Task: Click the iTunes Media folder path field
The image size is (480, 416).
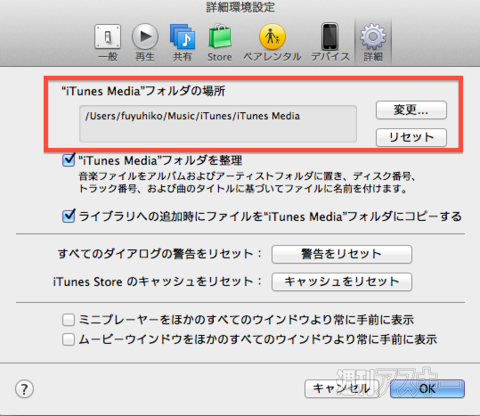Action: click(x=218, y=124)
